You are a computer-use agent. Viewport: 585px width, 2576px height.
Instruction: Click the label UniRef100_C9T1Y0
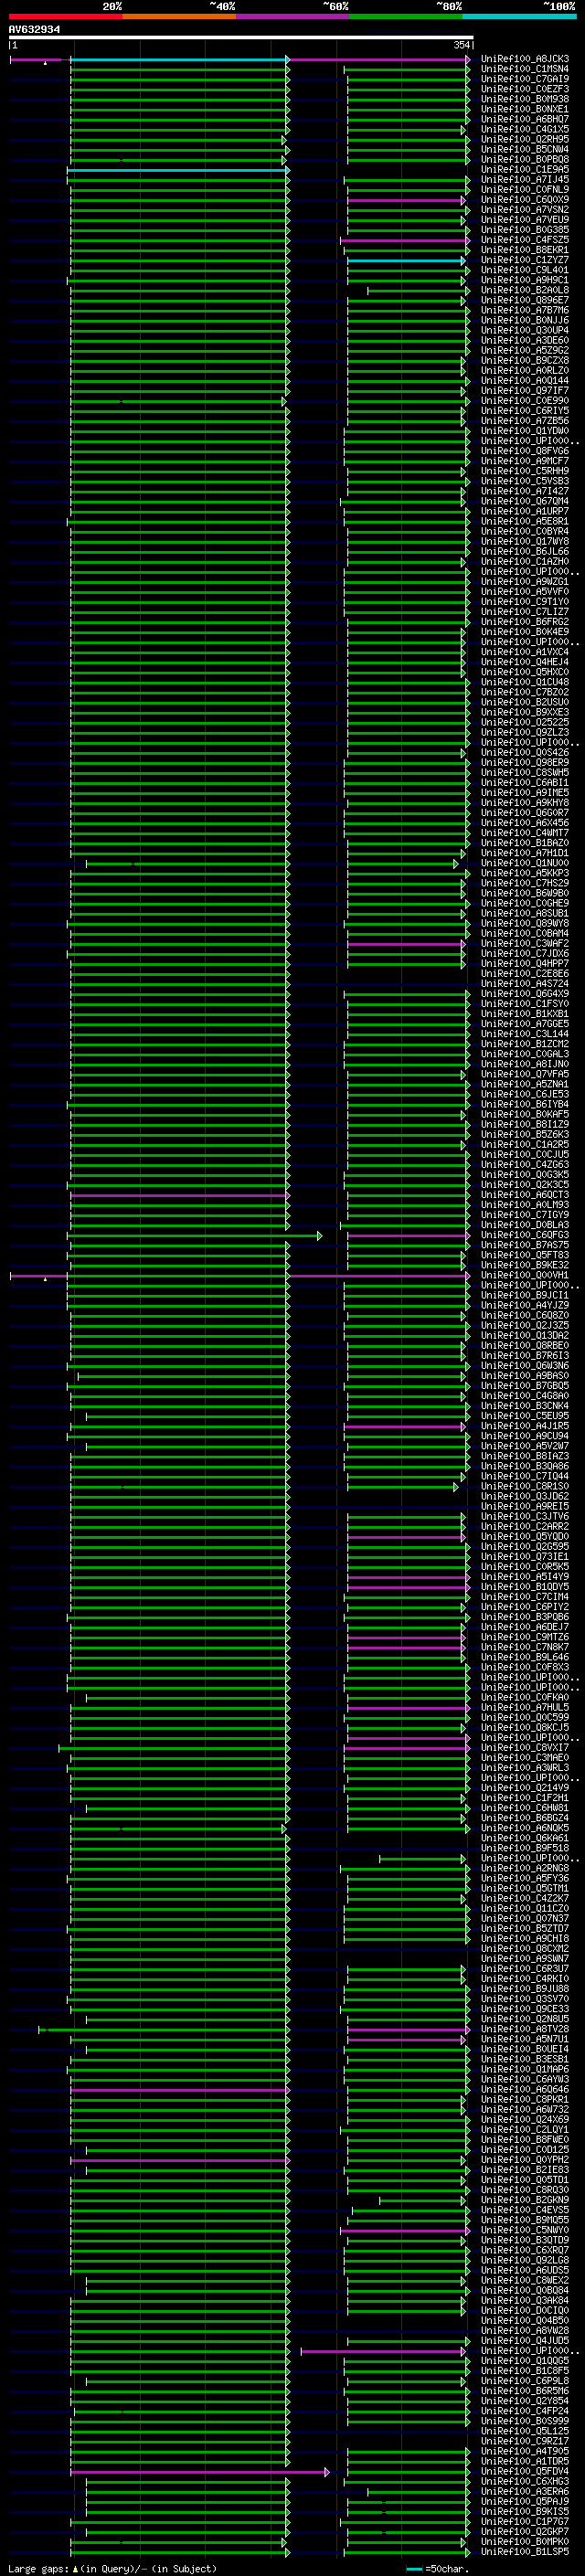click(x=525, y=601)
